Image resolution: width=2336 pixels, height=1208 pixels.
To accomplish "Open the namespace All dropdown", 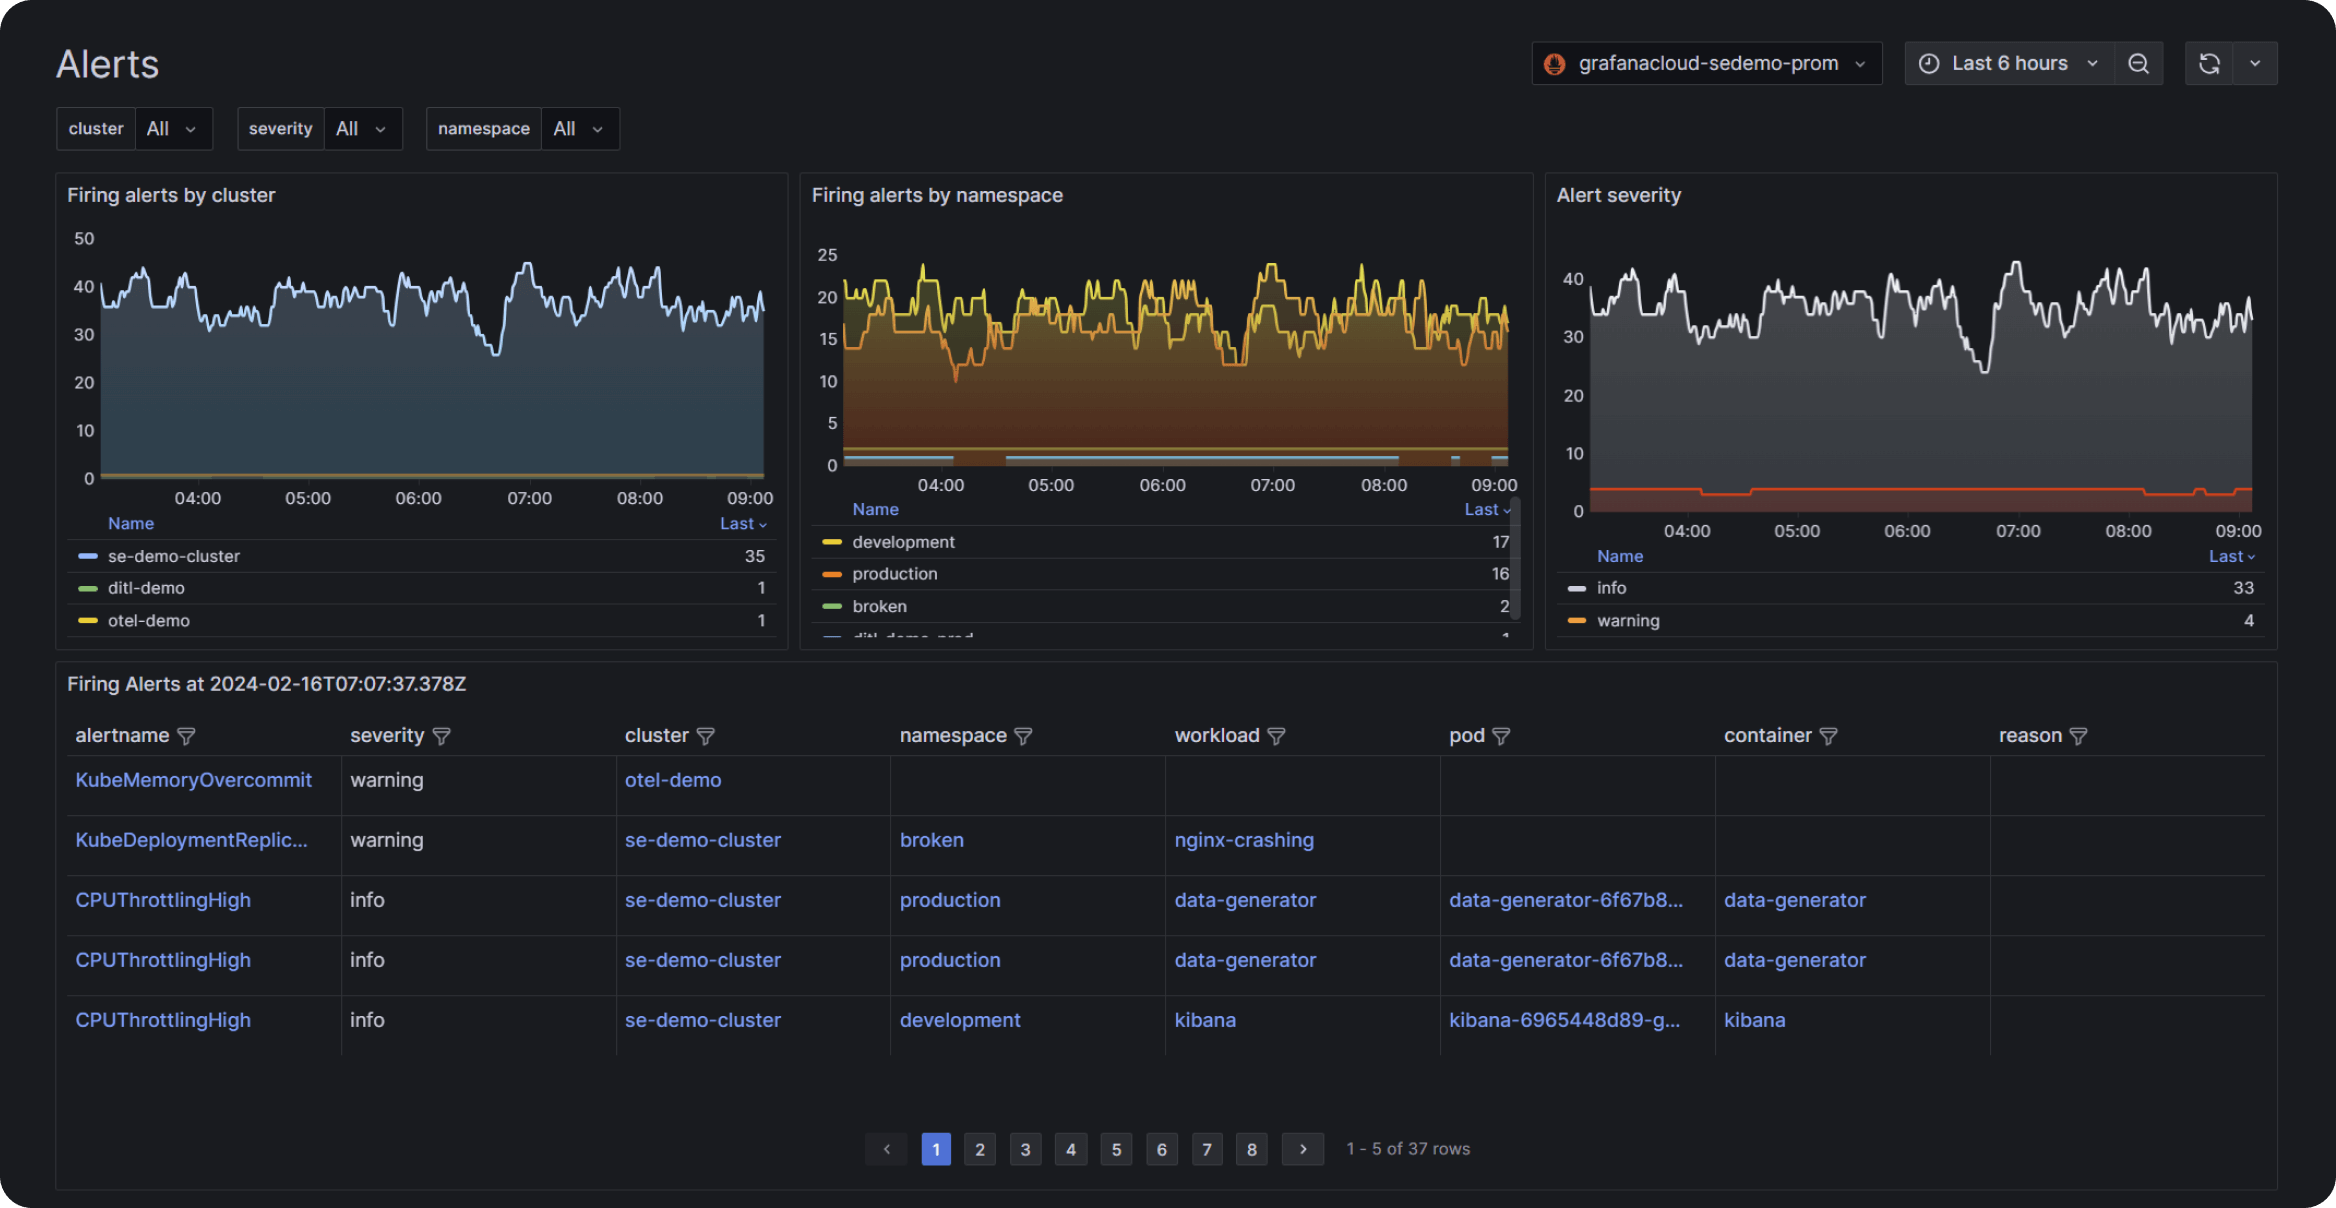I will click(x=578, y=128).
